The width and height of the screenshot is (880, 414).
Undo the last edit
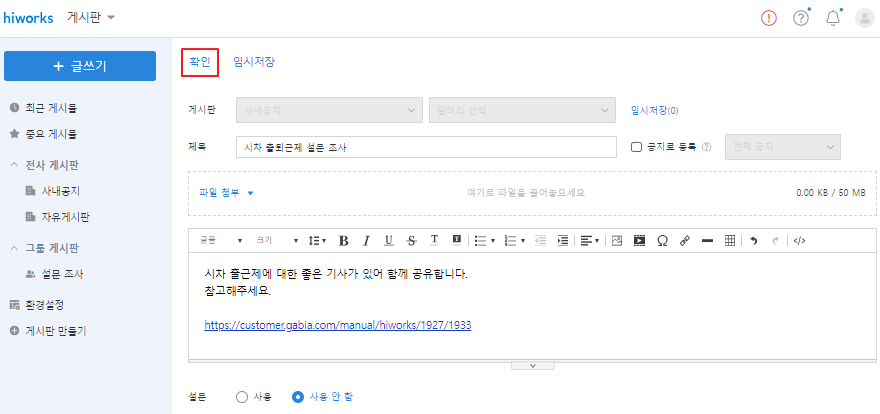[754, 241]
